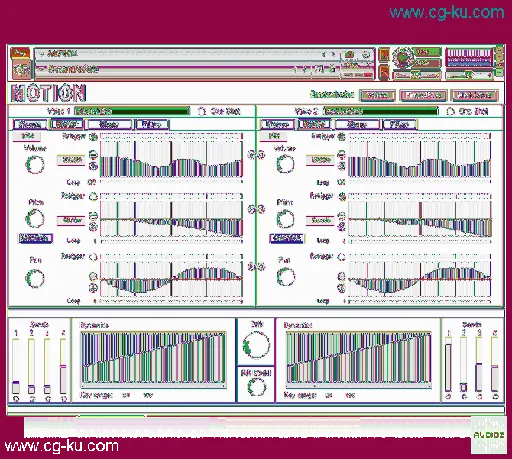The height and width of the screenshot is (459, 512).
Task: Click the first button after the Randomize label
Action: tap(377, 96)
